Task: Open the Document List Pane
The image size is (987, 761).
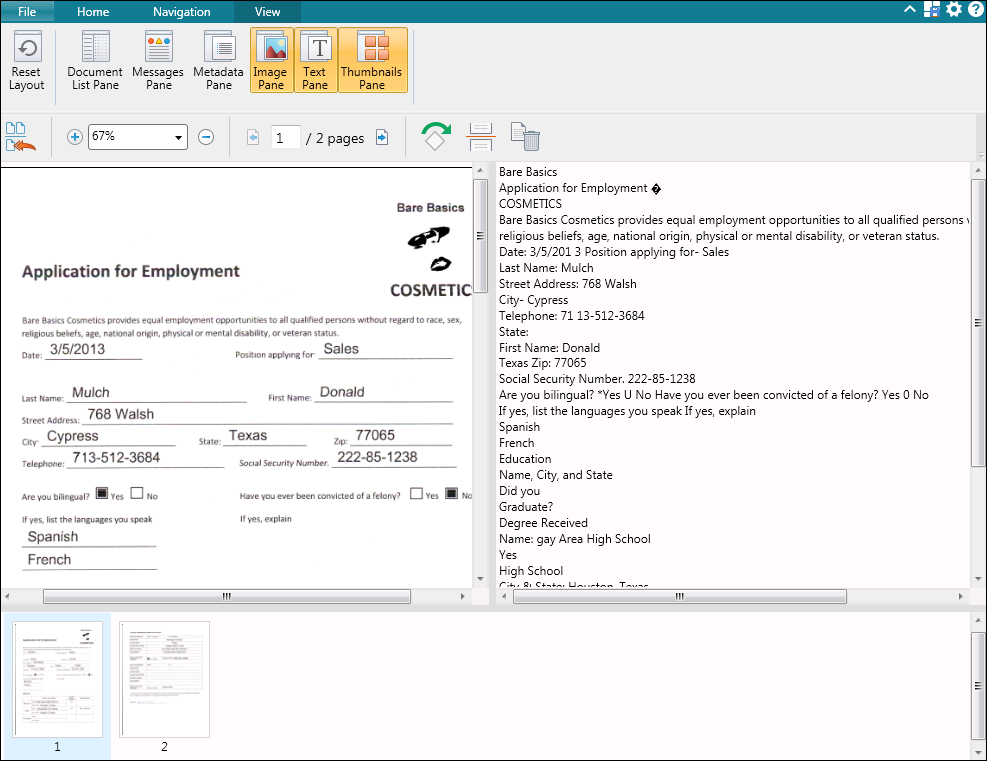Action: tap(95, 60)
